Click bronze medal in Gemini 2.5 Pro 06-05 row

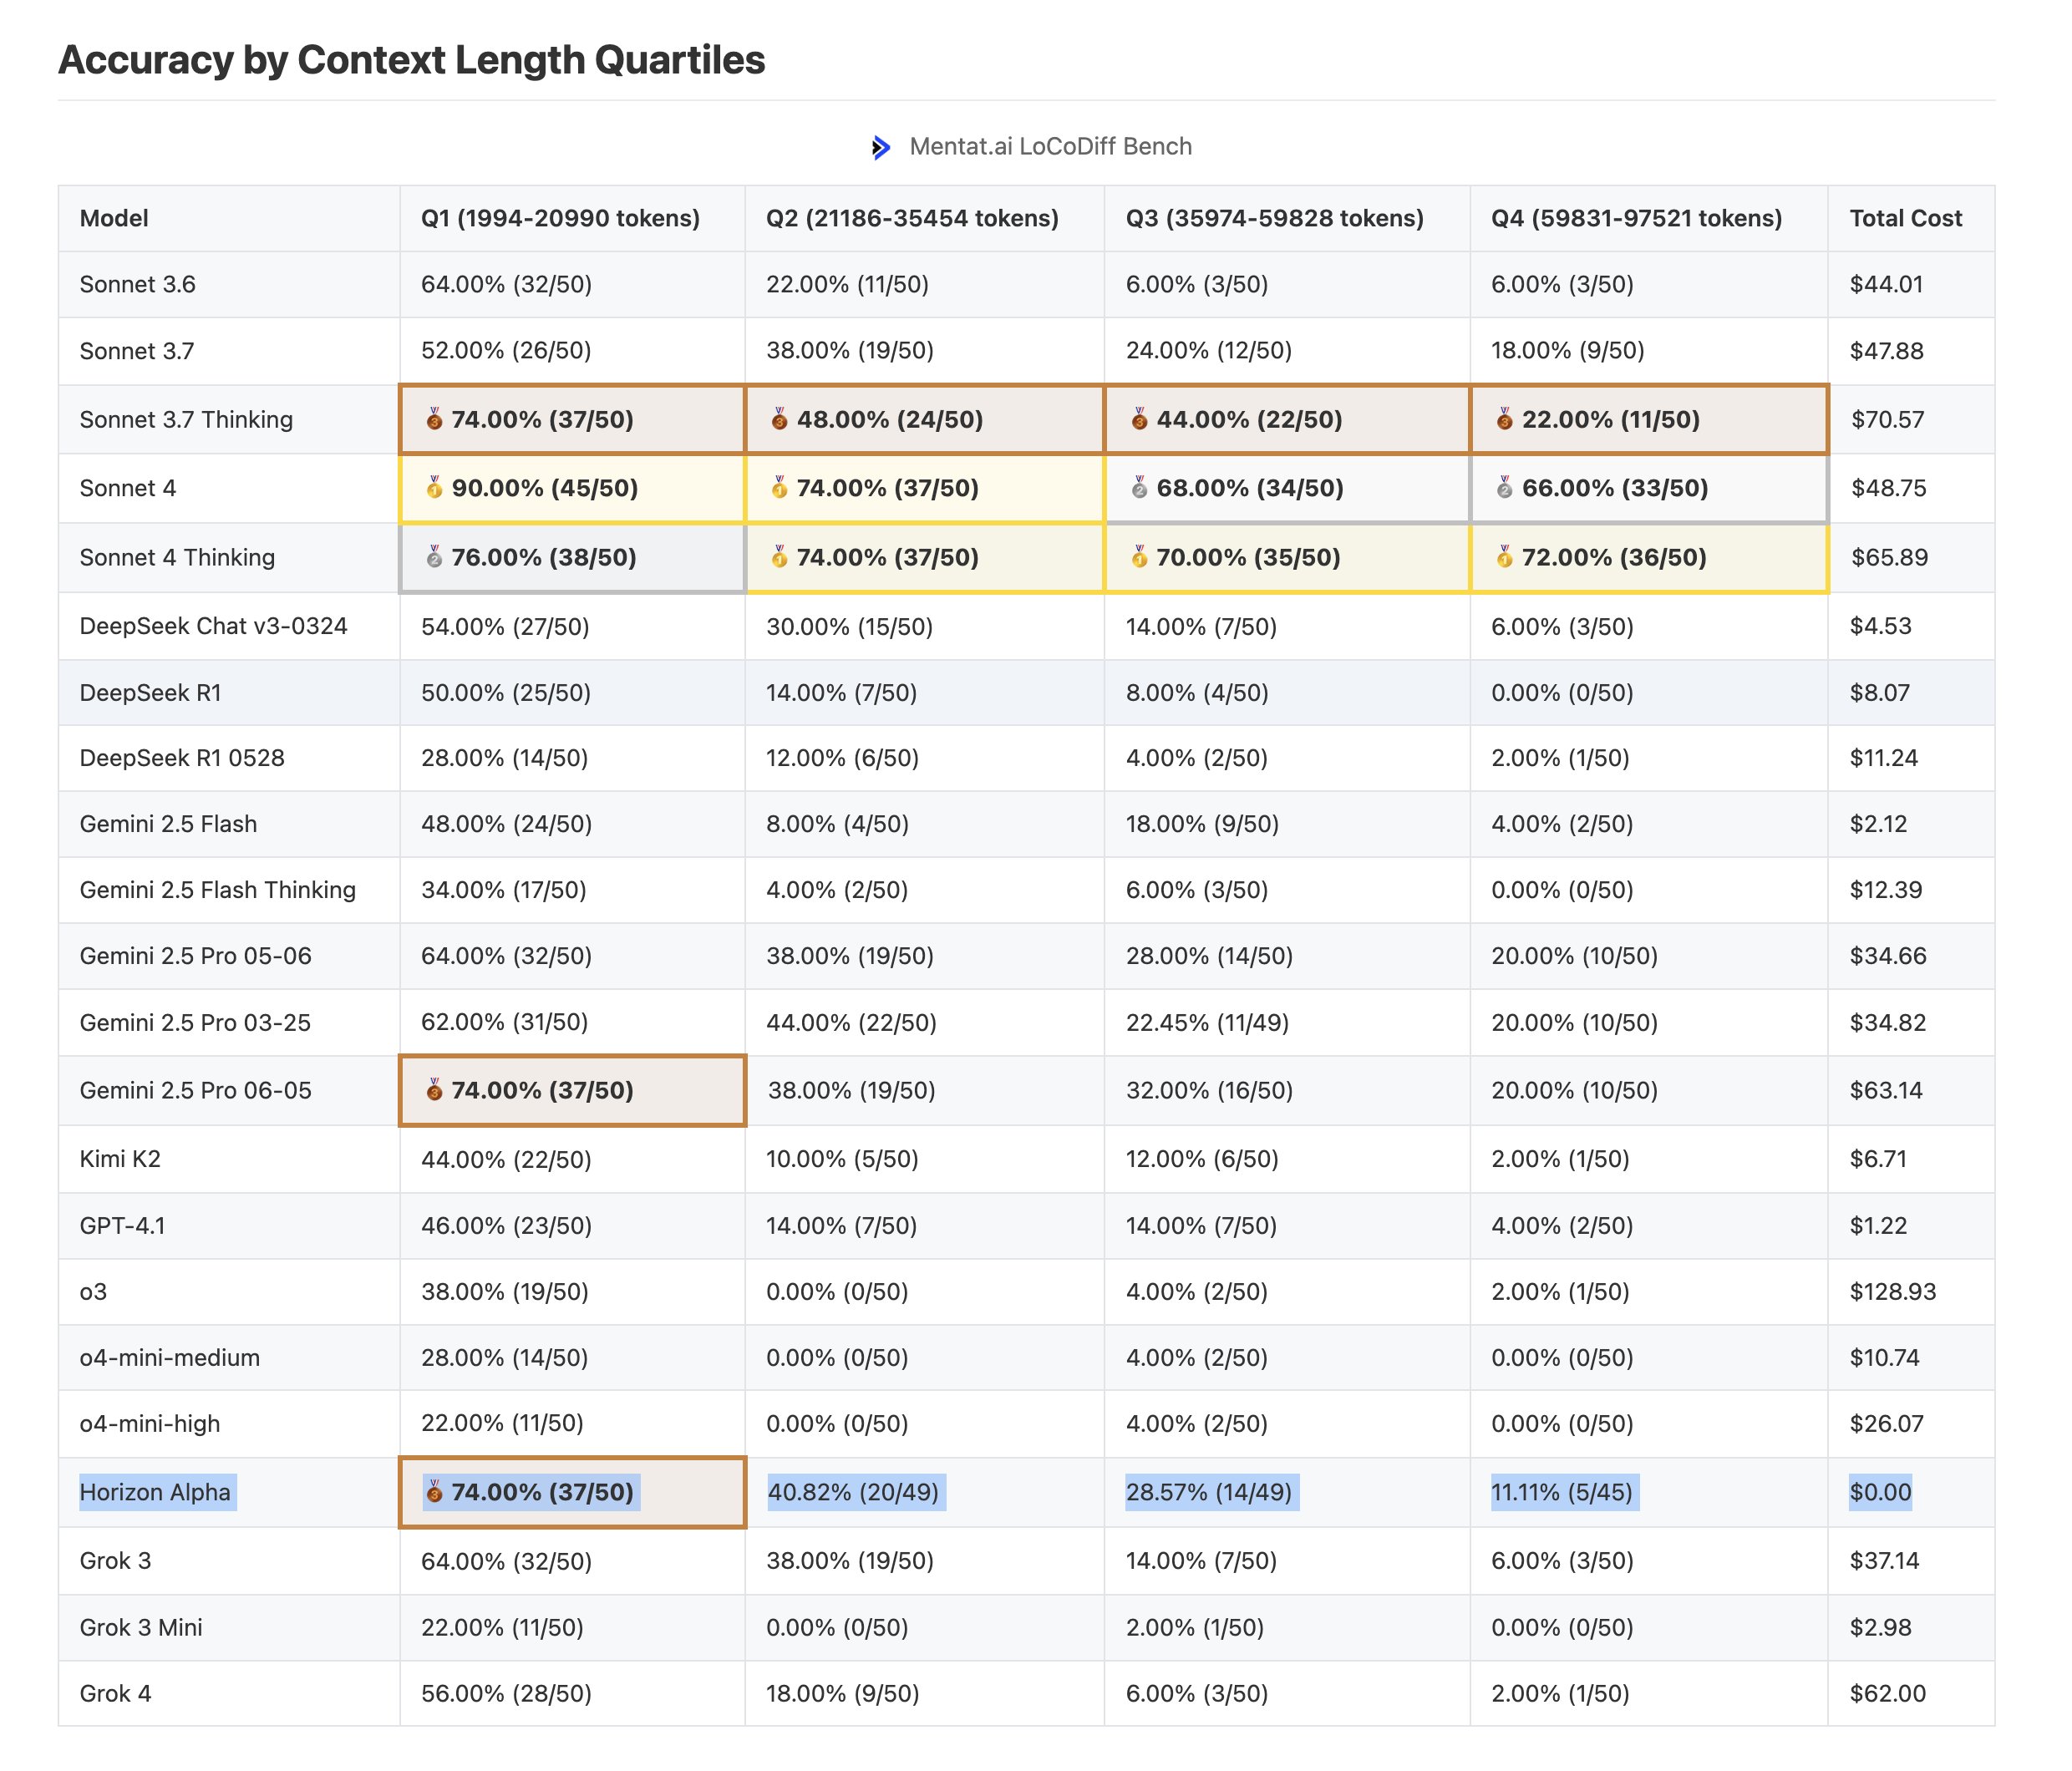click(x=434, y=1090)
